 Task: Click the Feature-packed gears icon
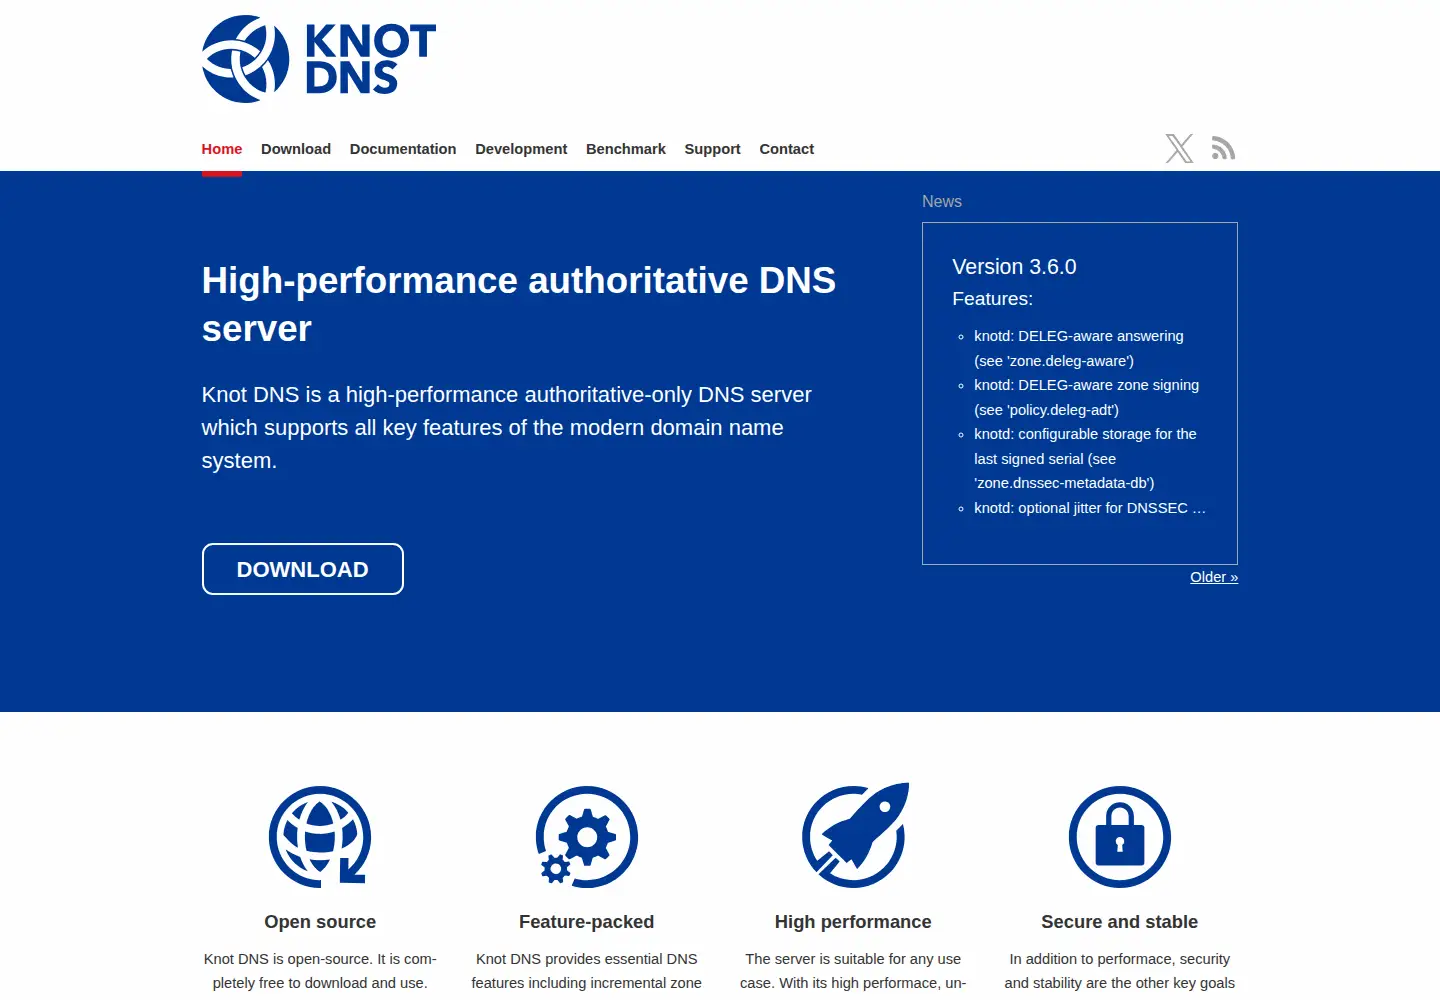point(587,836)
